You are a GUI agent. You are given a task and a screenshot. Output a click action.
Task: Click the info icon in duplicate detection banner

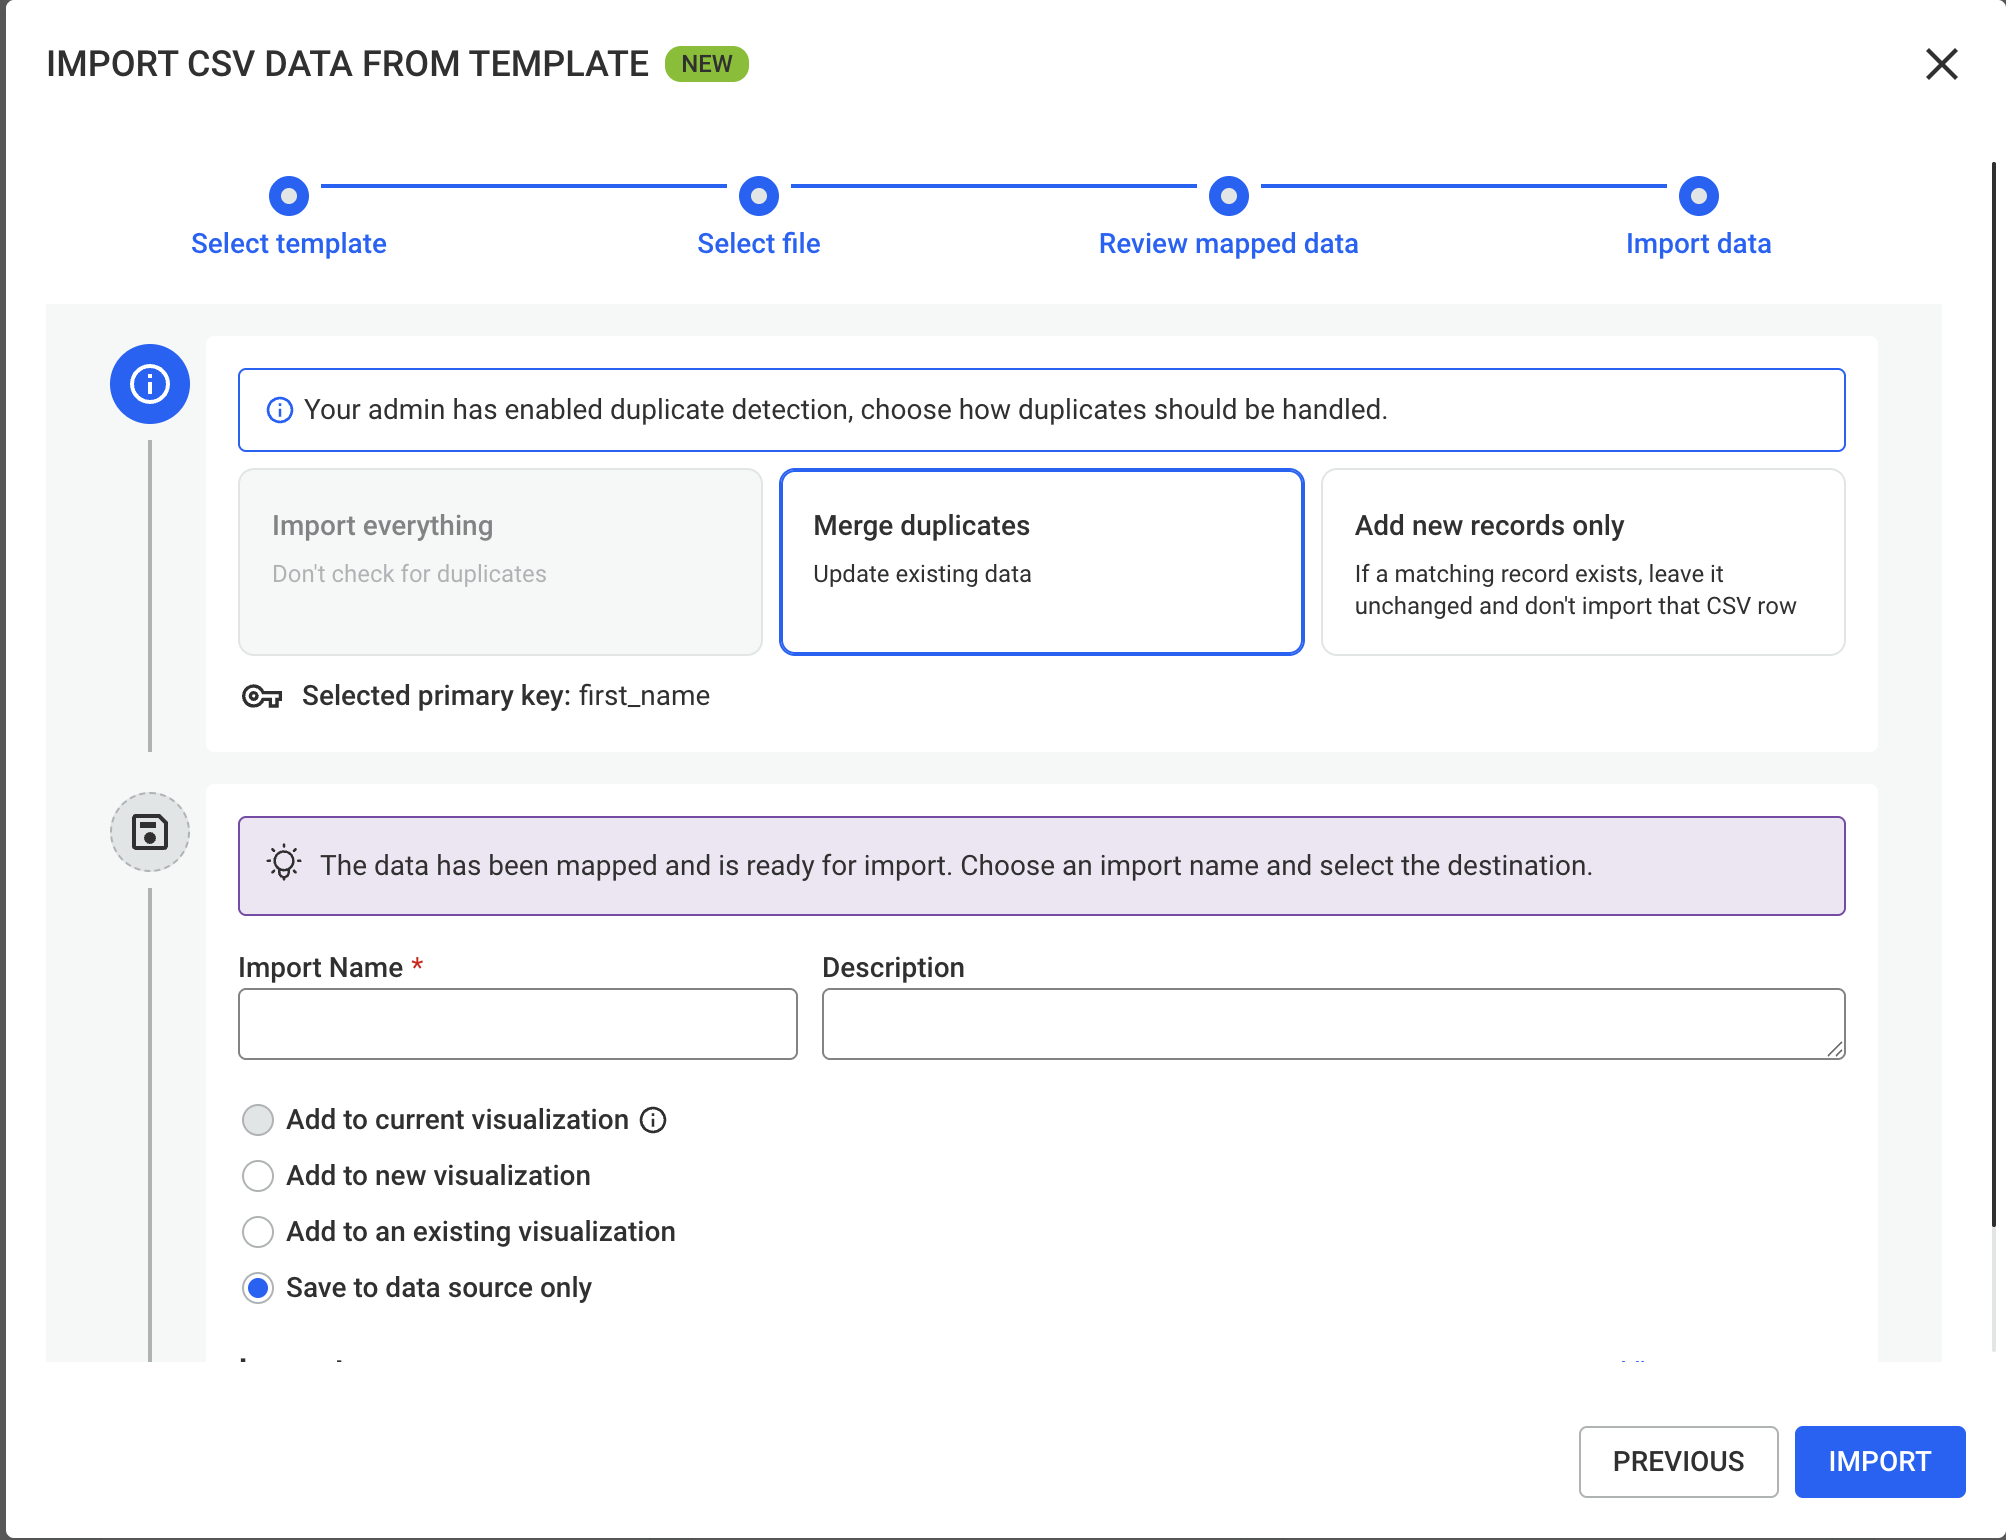click(x=280, y=410)
